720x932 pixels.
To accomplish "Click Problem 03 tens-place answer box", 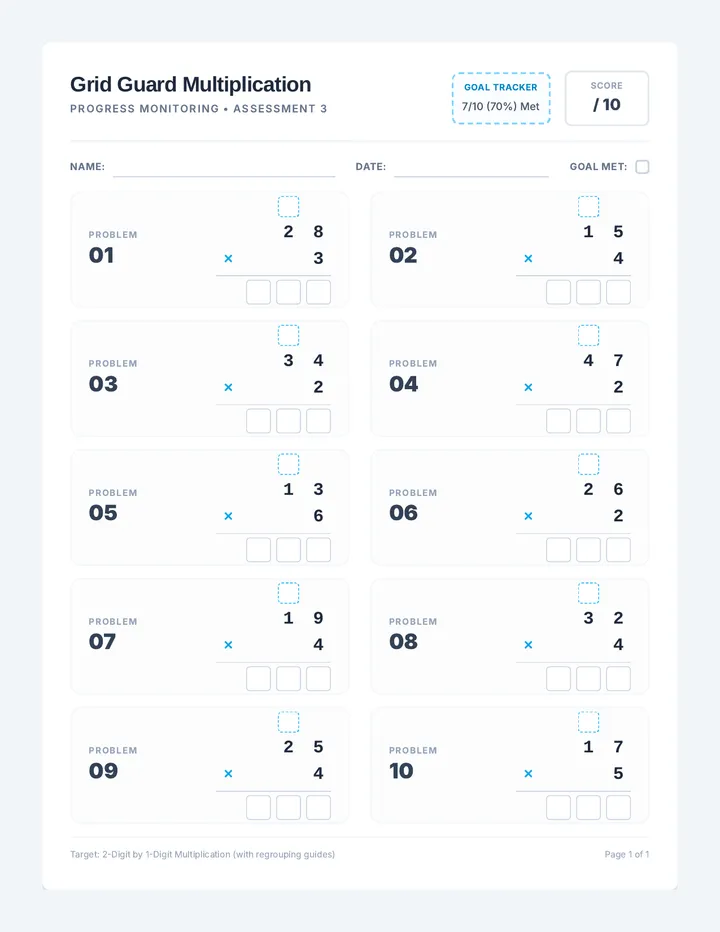I will (288, 421).
